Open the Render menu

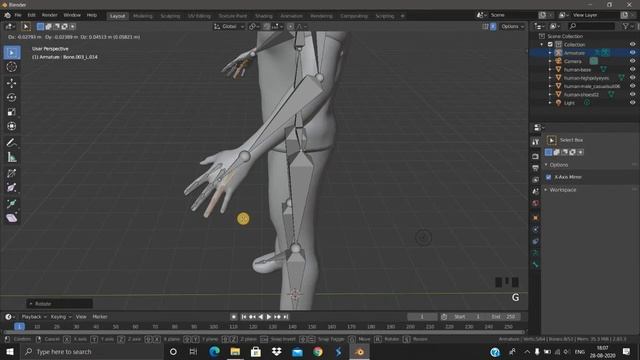50,15
